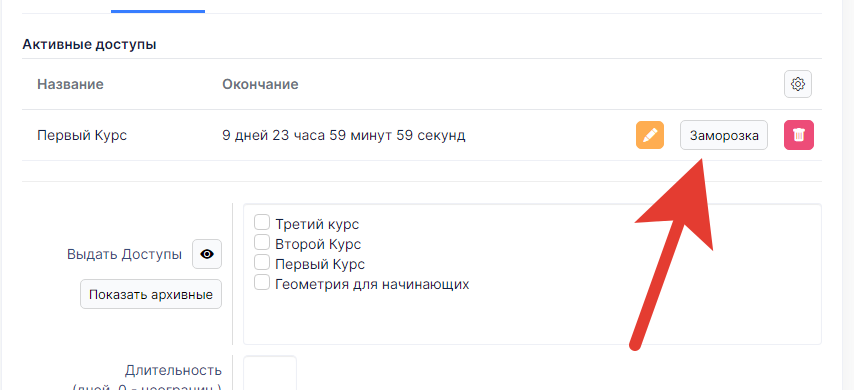
Task: Click the Заморозка button
Action: (x=724, y=135)
